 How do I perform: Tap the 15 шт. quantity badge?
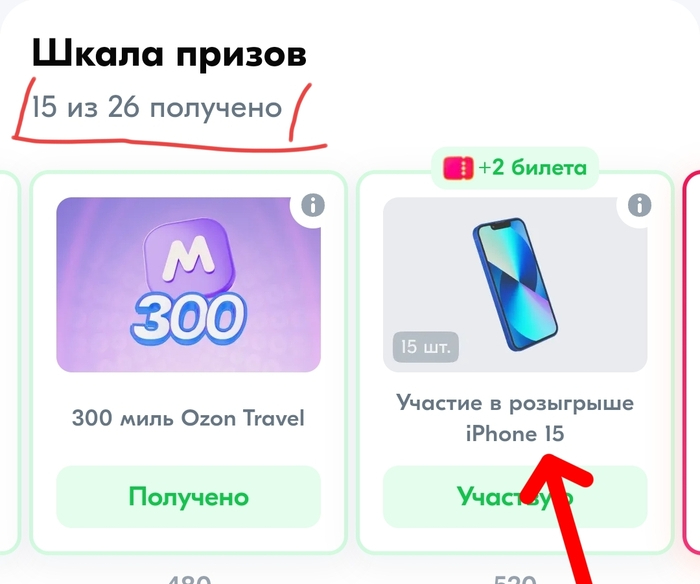pos(425,347)
